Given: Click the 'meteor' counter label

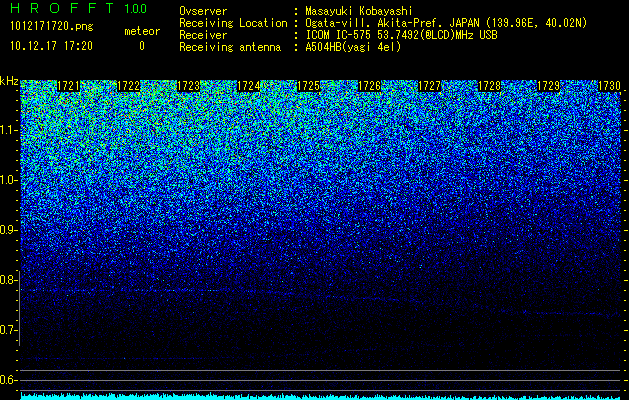Looking at the screenshot, I should [142, 31].
